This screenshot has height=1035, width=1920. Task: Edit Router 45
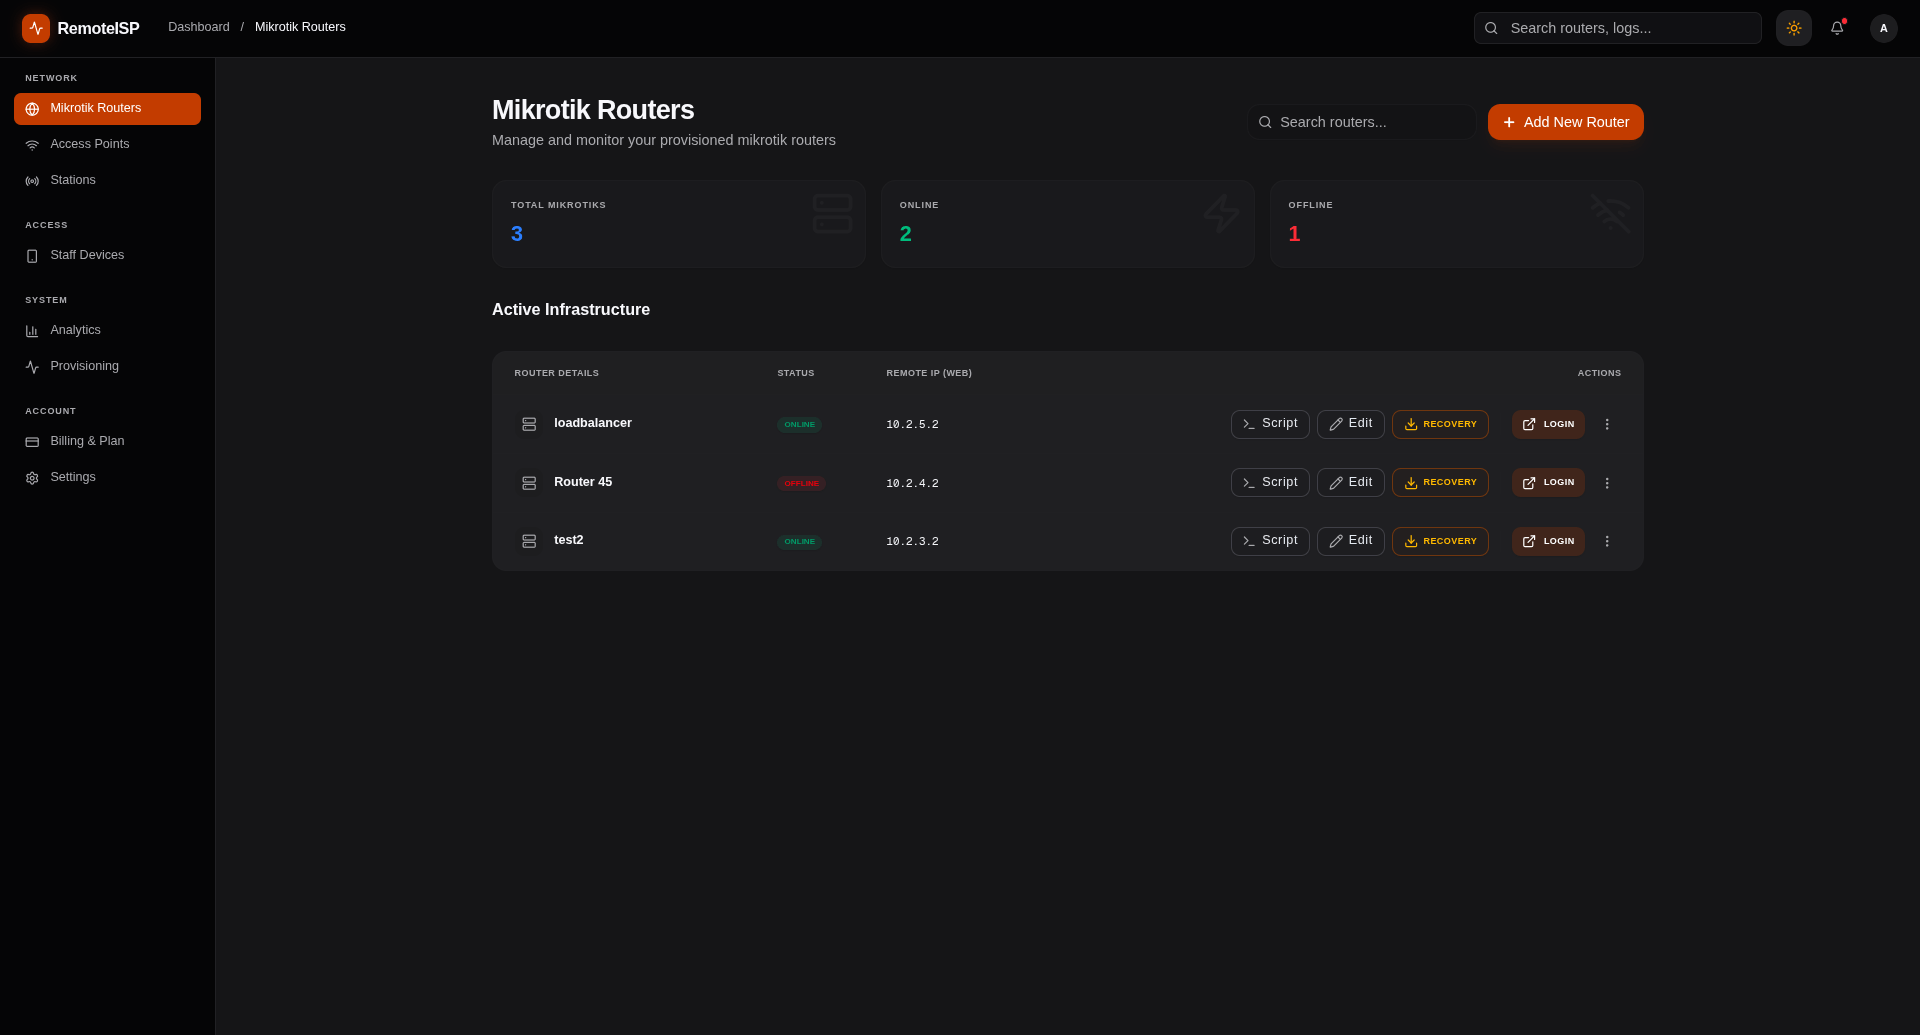point(1351,483)
